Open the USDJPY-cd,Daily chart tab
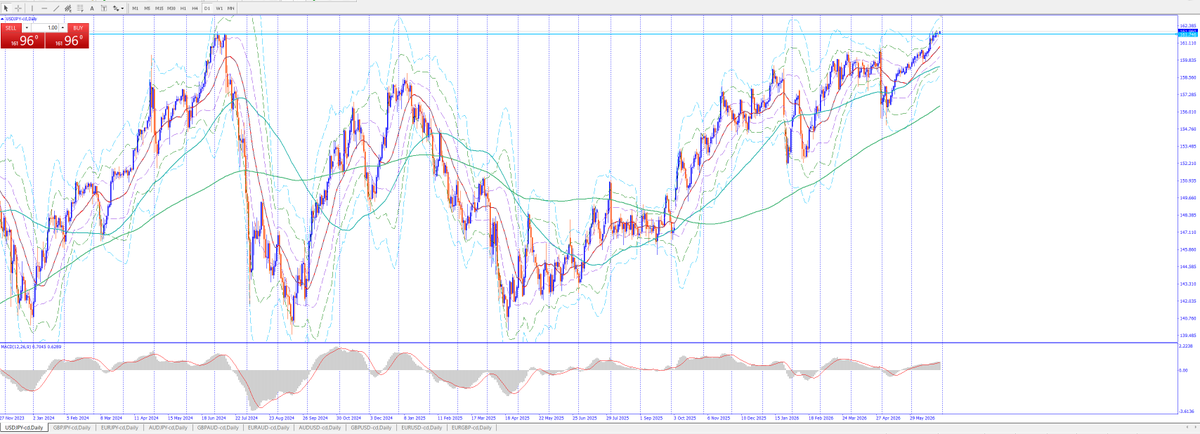The image size is (1200, 434). [x=25, y=427]
